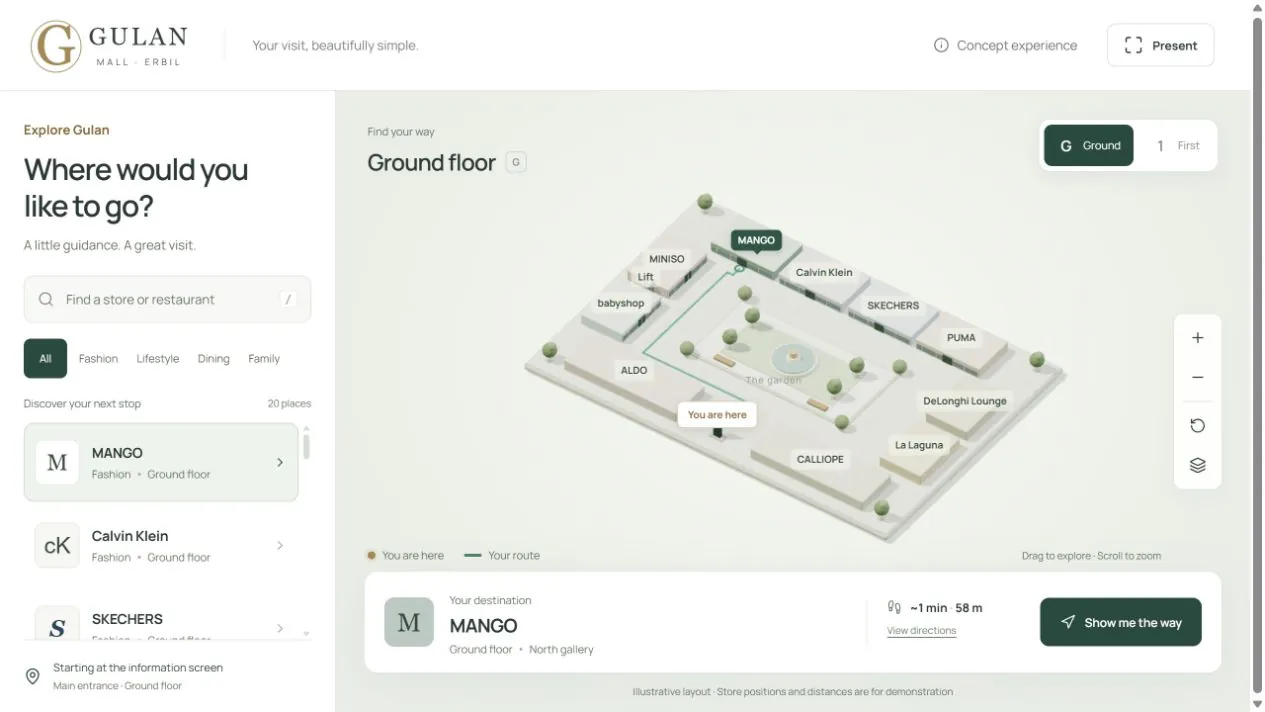This screenshot has height=712, width=1265.
Task: Click the You are here marker
Action: [x=717, y=415]
